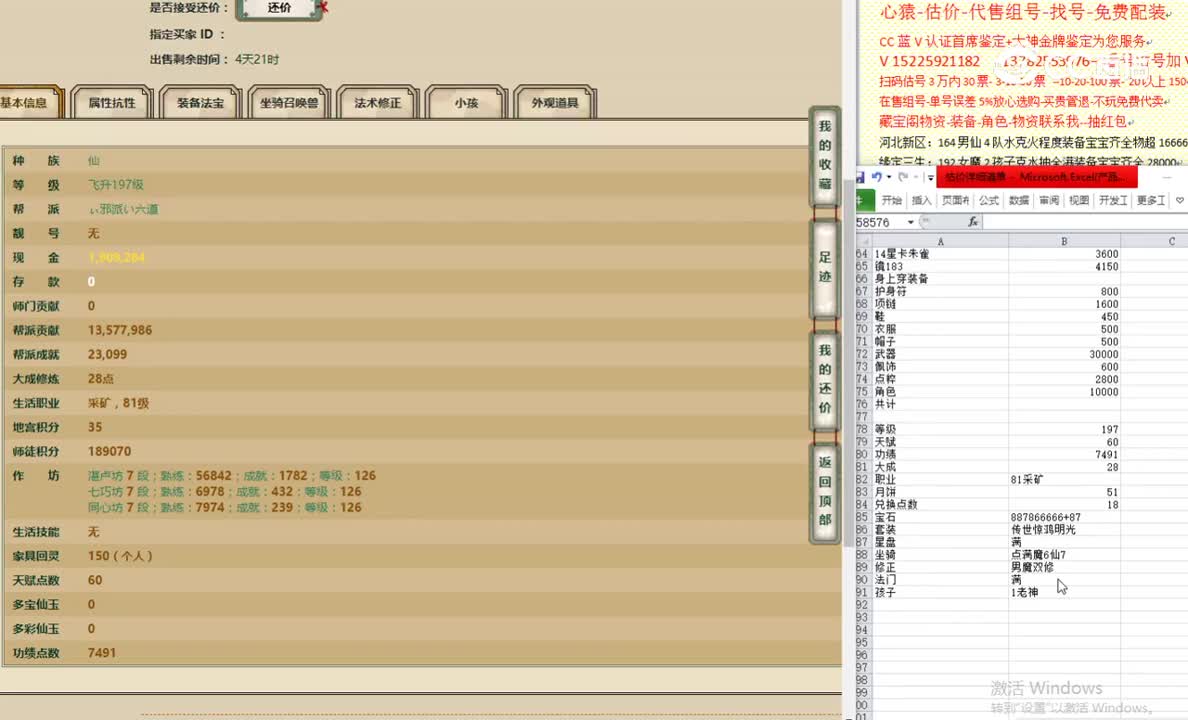Click the cell containing 14星卡朱雀
This screenshot has width=1188, height=720.
pyautogui.click(x=940, y=254)
